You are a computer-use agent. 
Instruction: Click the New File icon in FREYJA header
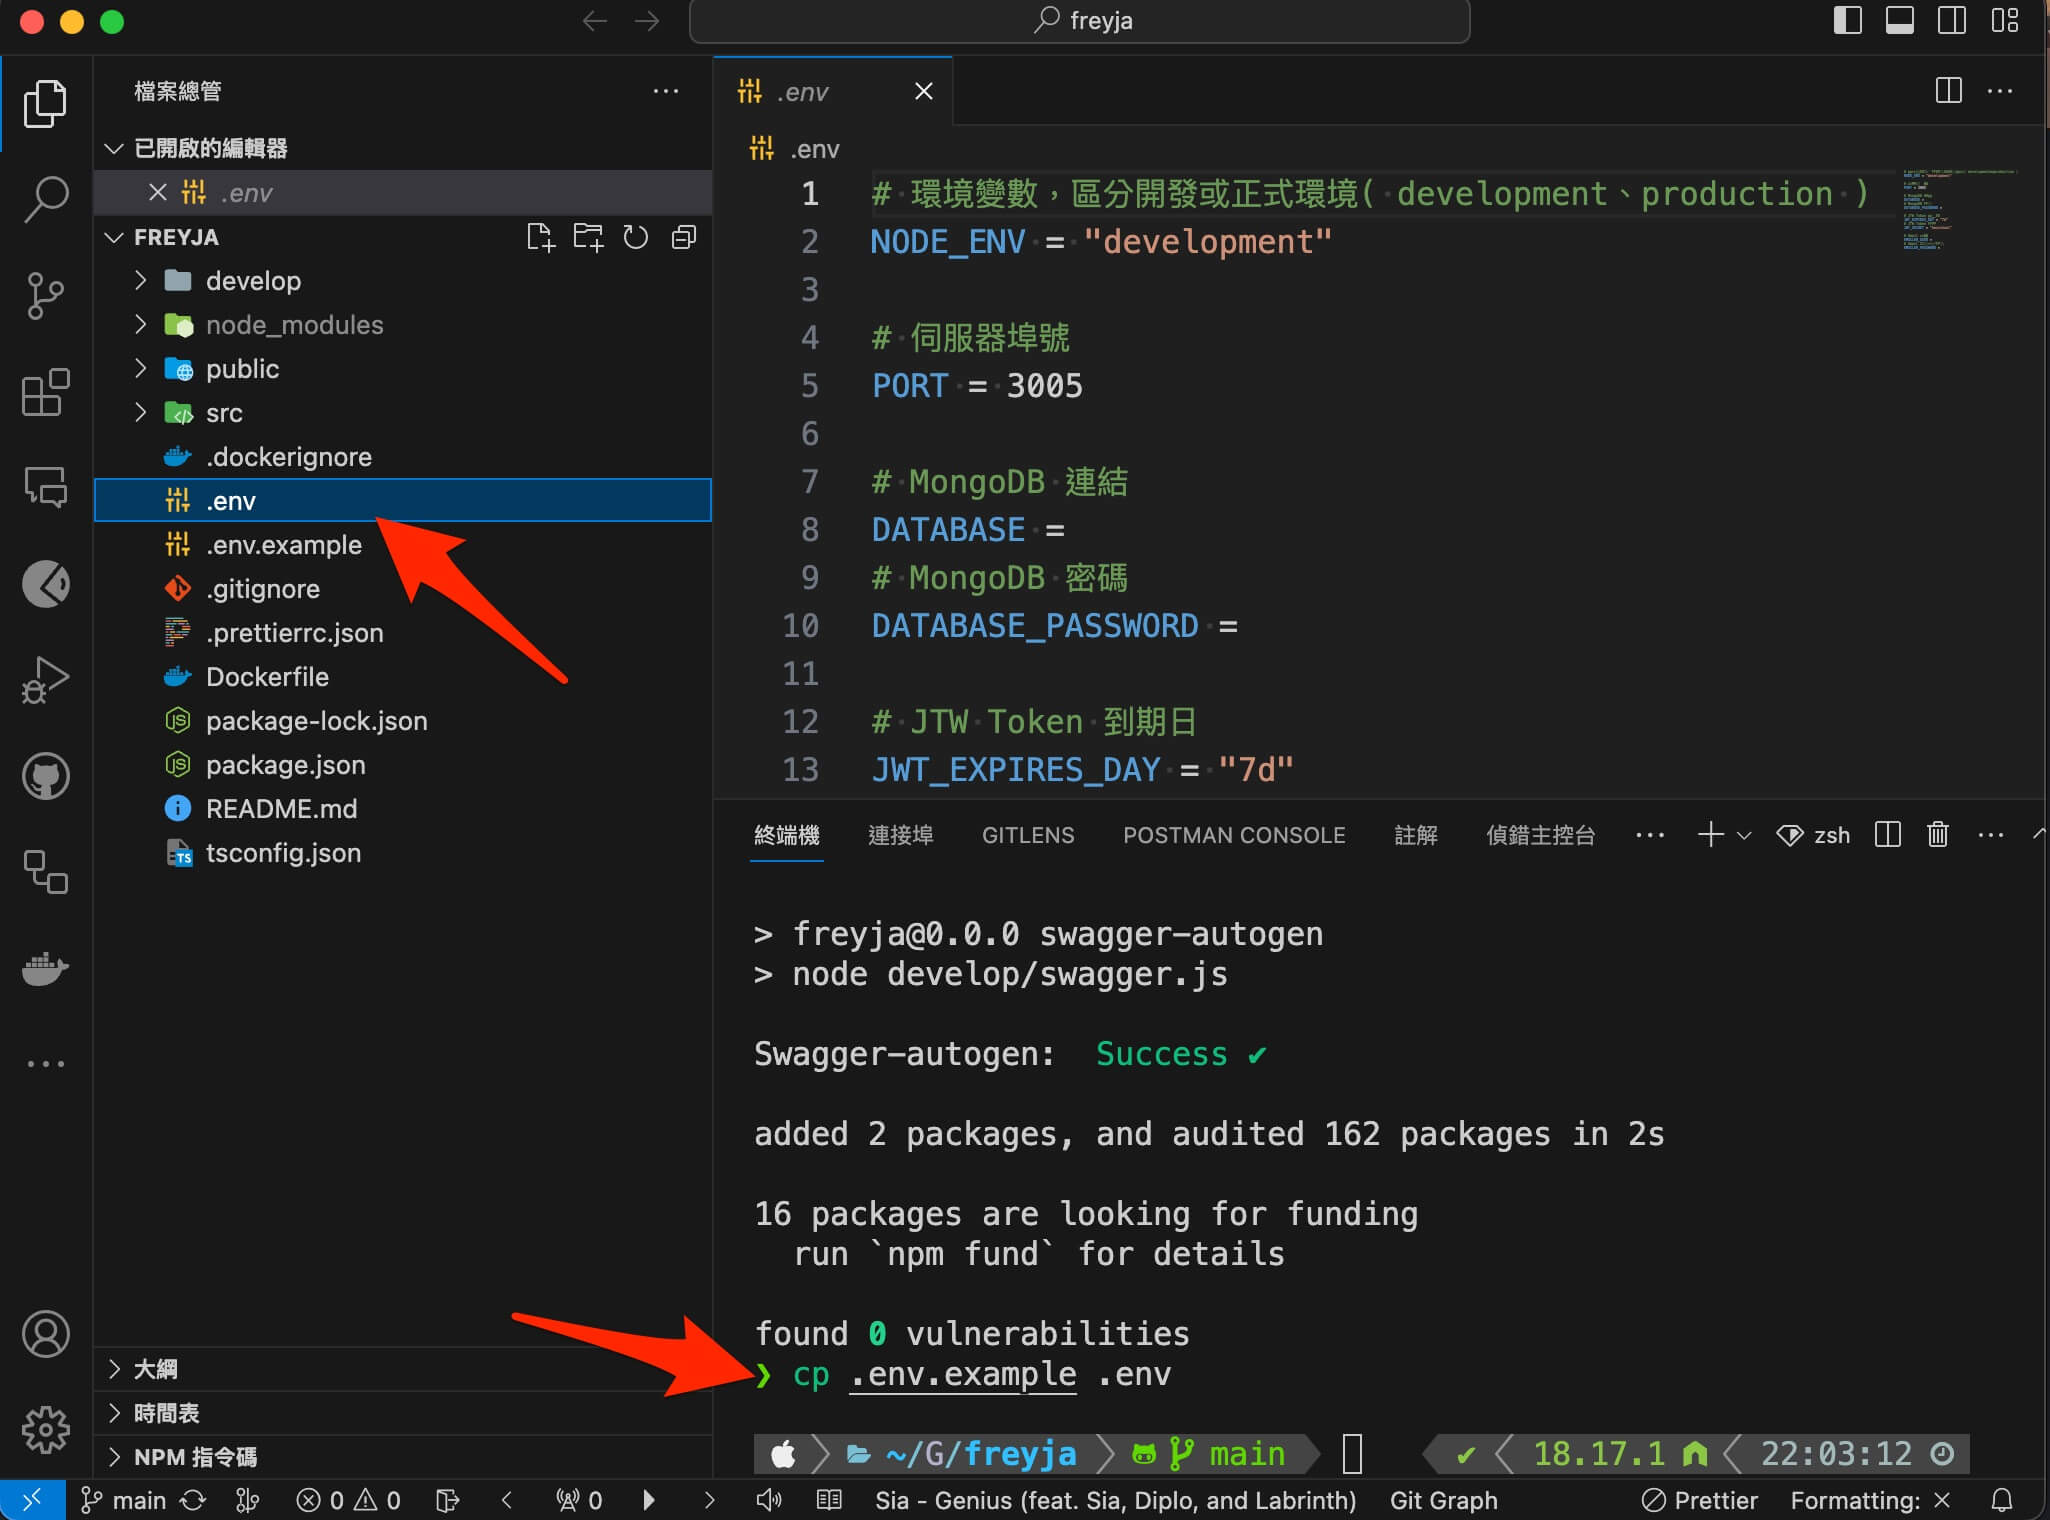click(540, 237)
